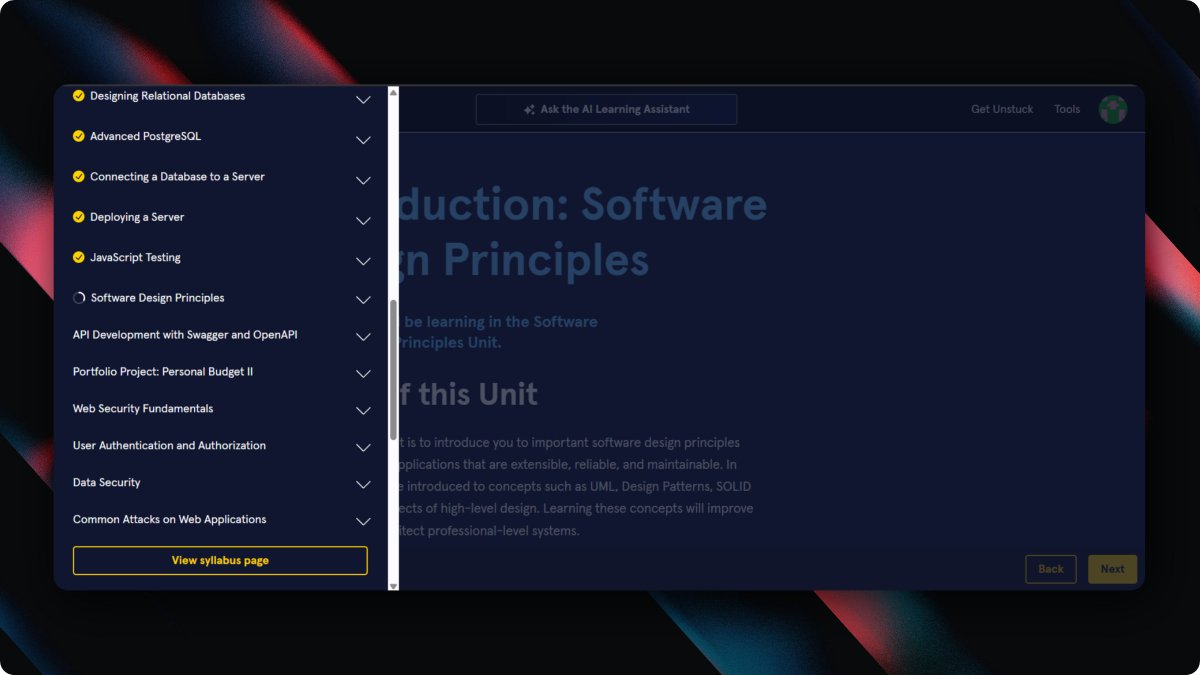Expand the Designing Relational Databases chevron

(364, 100)
